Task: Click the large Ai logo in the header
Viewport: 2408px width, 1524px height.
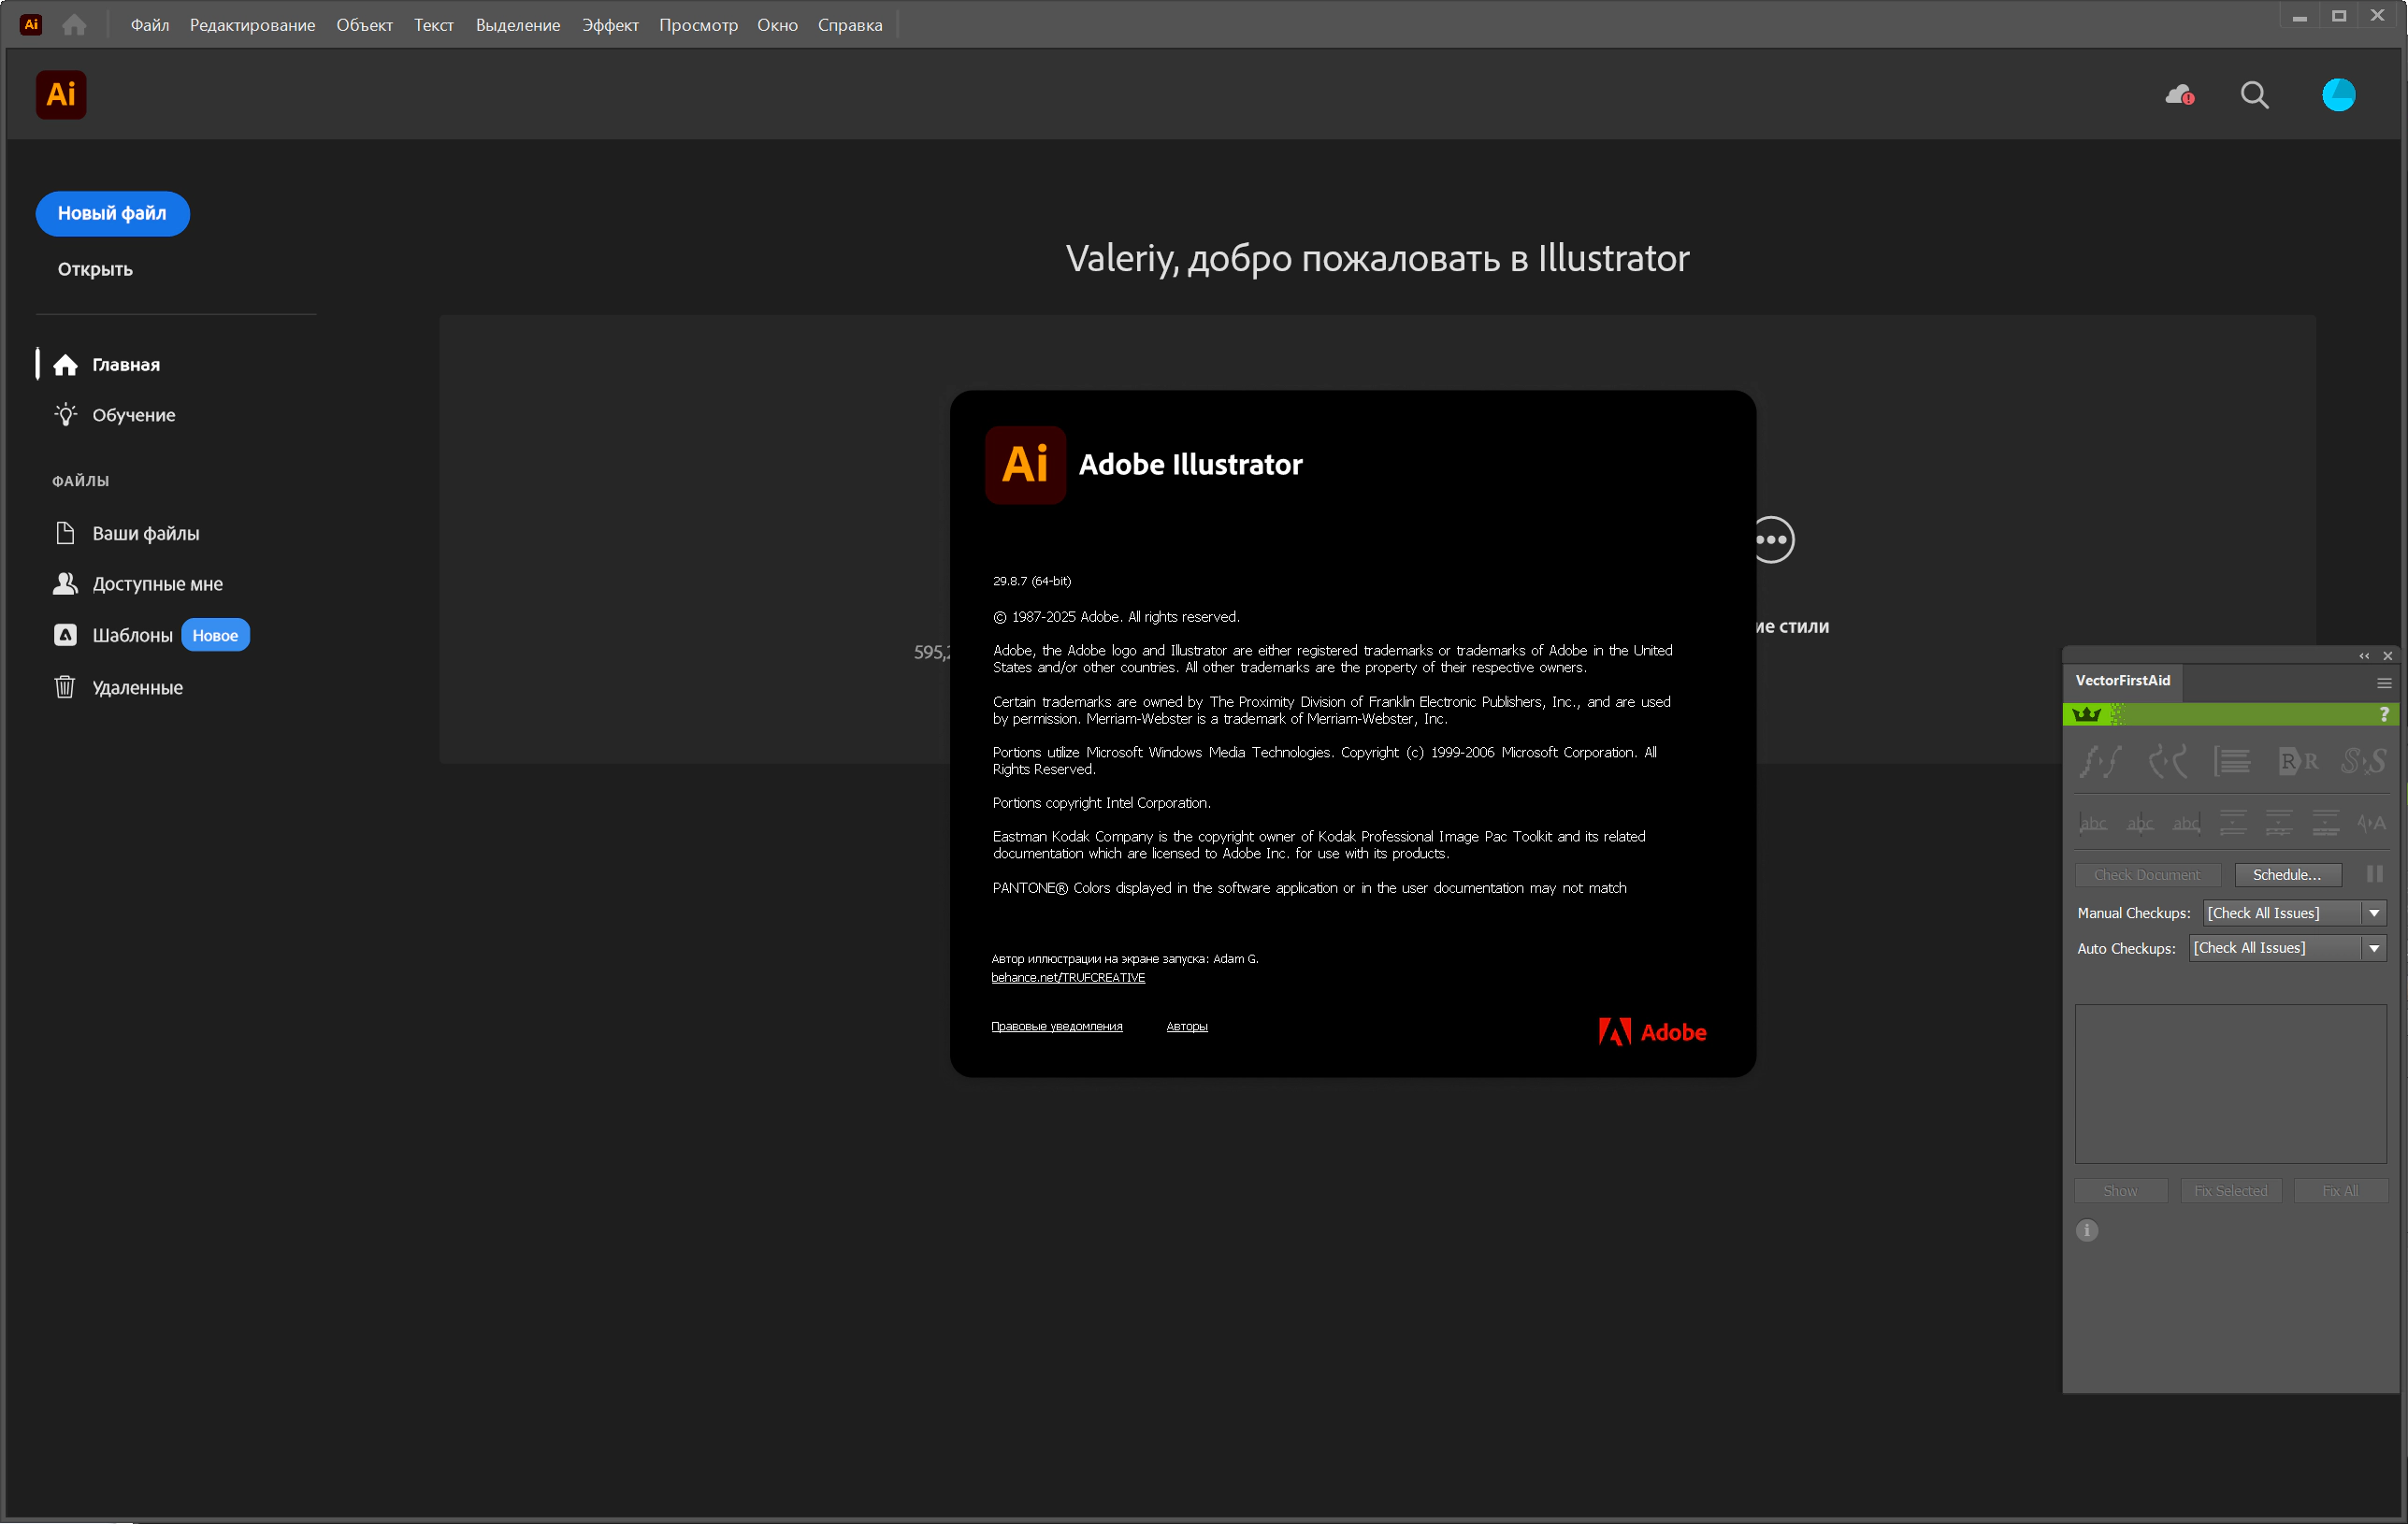Action: [x=61, y=95]
